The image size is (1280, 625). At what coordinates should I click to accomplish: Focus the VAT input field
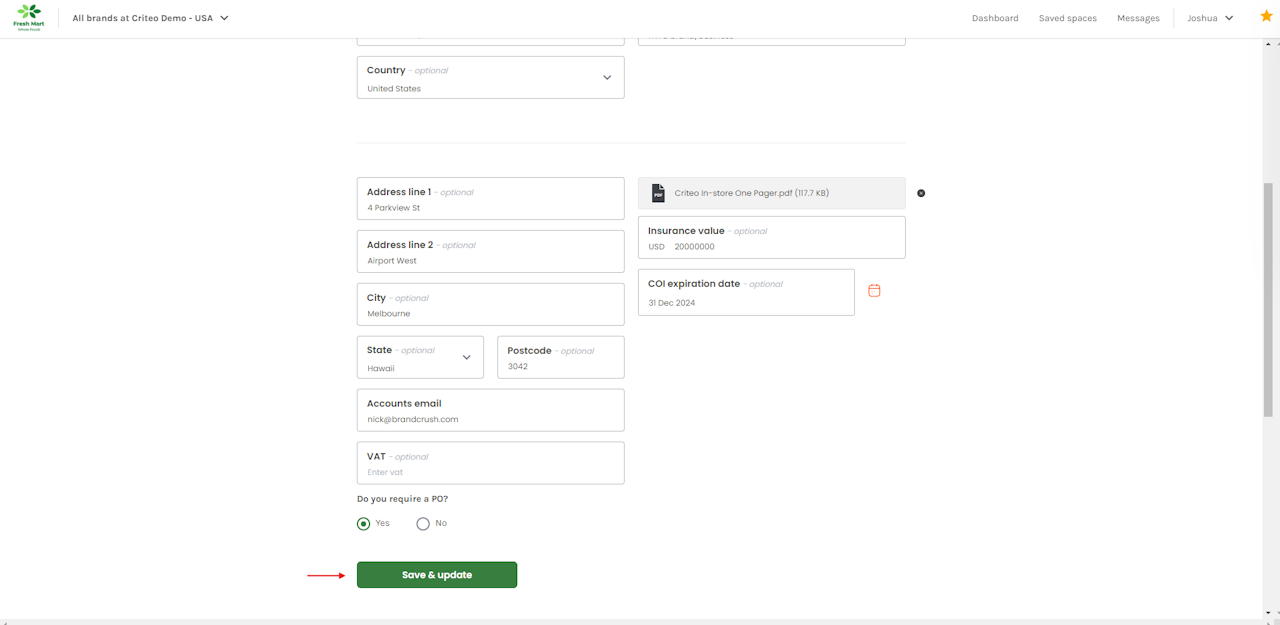coord(490,471)
